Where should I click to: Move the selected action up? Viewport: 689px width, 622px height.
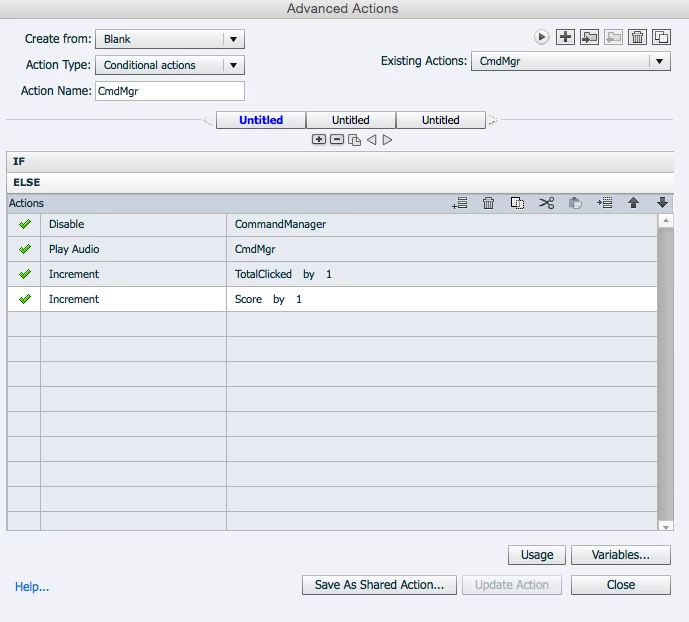click(x=633, y=203)
